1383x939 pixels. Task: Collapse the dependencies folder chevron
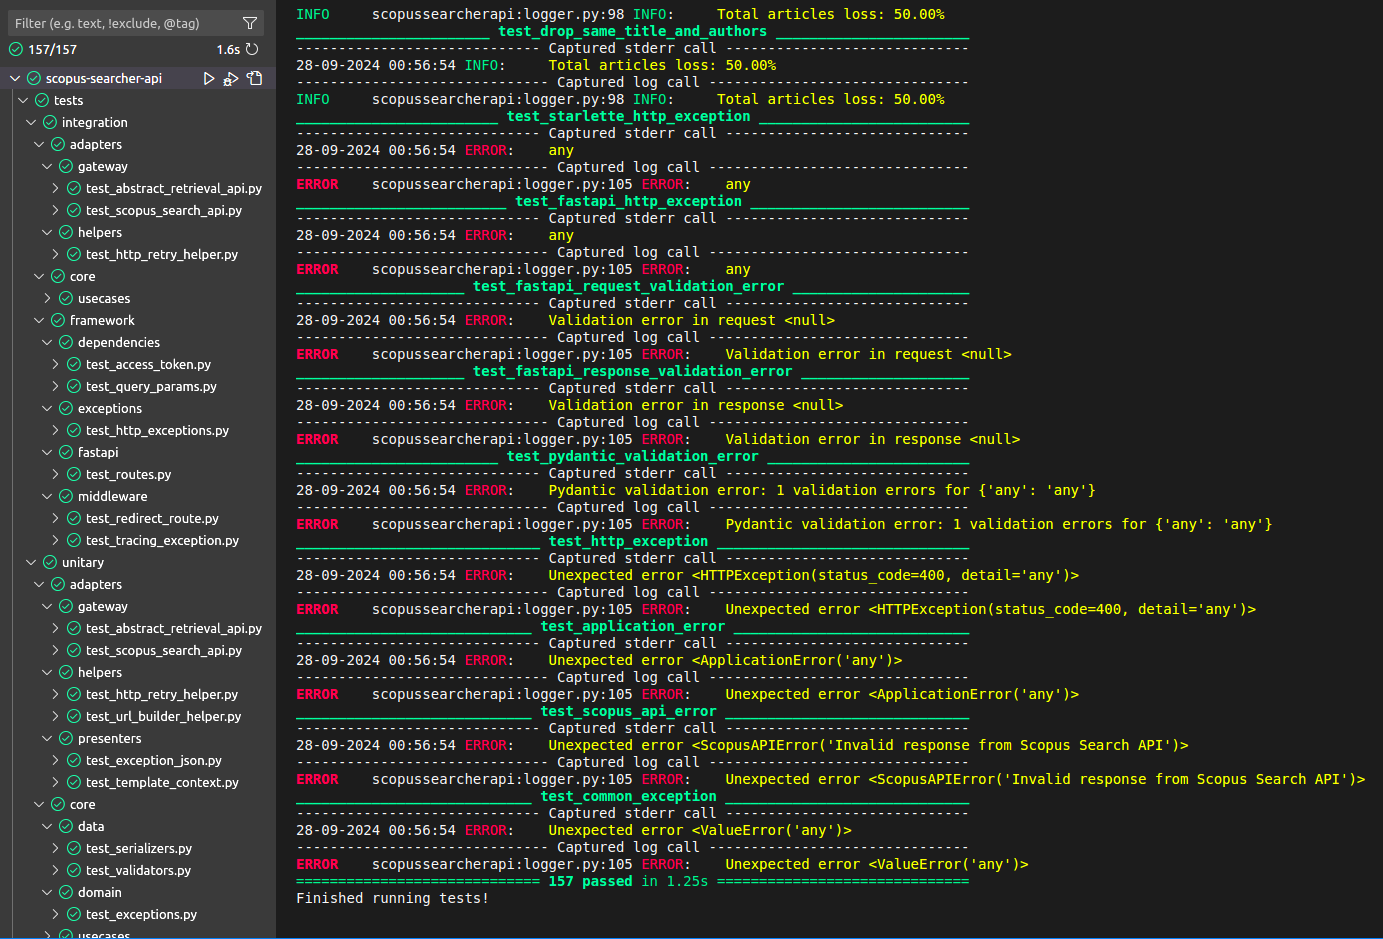[47, 342]
